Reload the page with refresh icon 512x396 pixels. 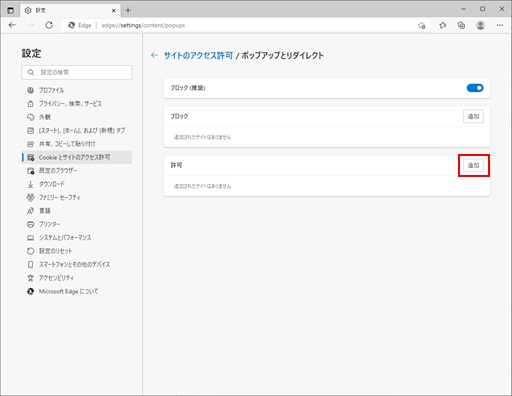tap(49, 25)
